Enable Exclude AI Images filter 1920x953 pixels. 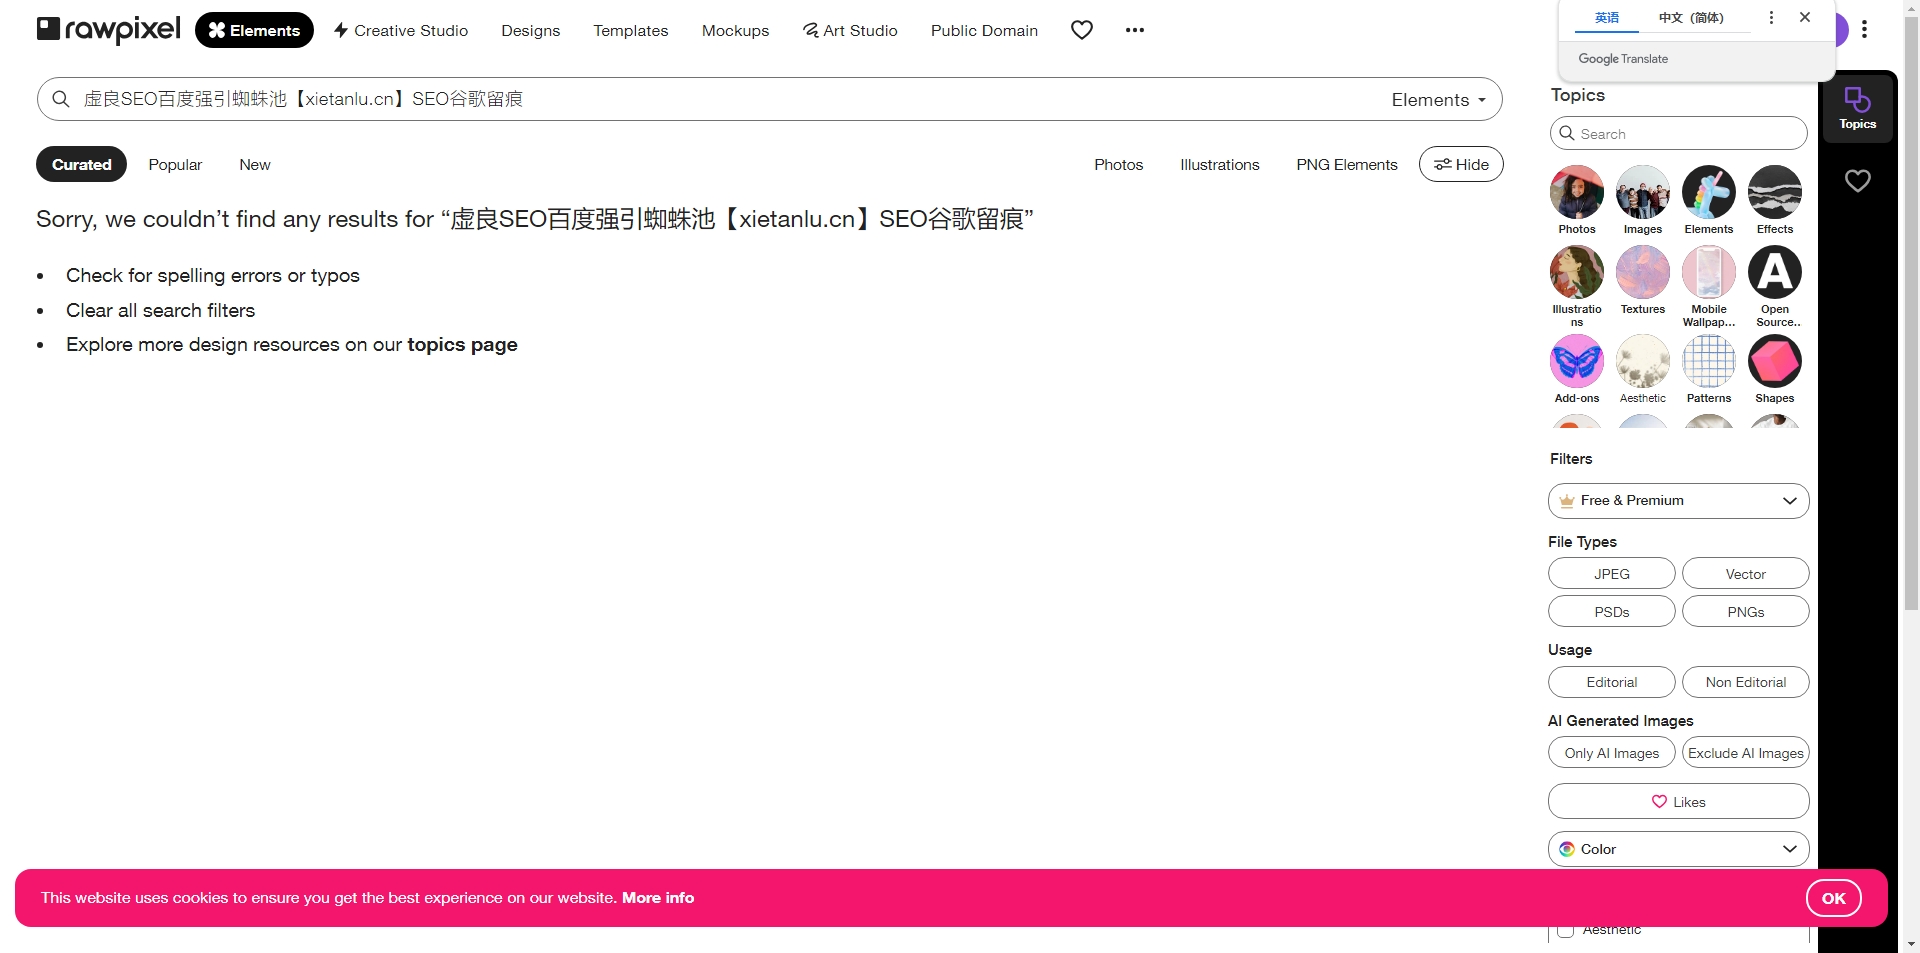tap(1745, 752)
